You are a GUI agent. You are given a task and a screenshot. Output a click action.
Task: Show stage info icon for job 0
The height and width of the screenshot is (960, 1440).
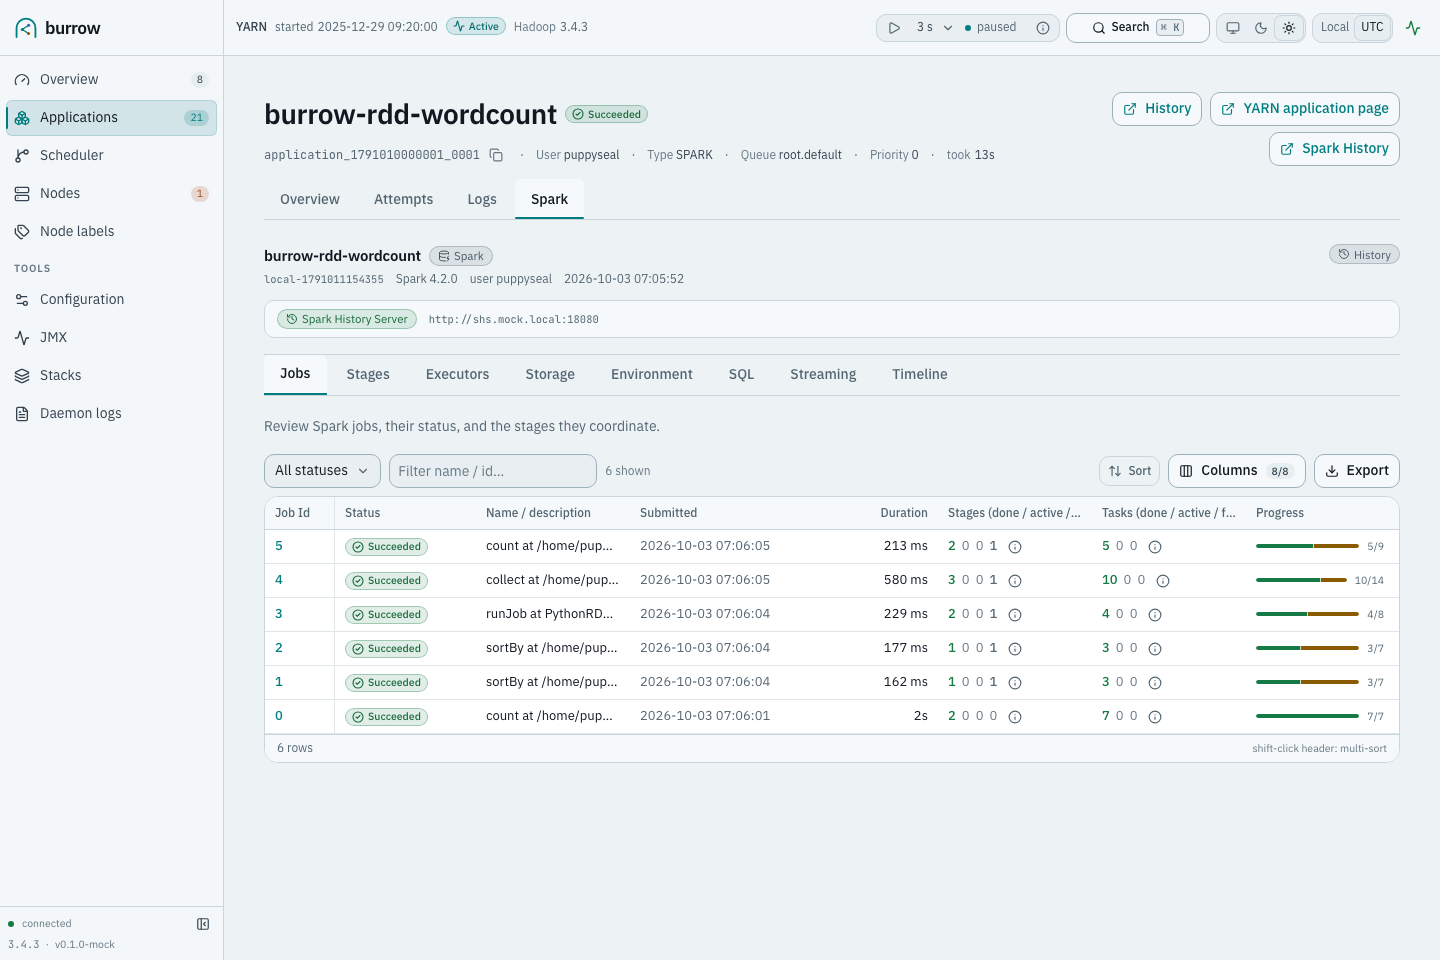pyautogui.click(x=1015, y=717)
